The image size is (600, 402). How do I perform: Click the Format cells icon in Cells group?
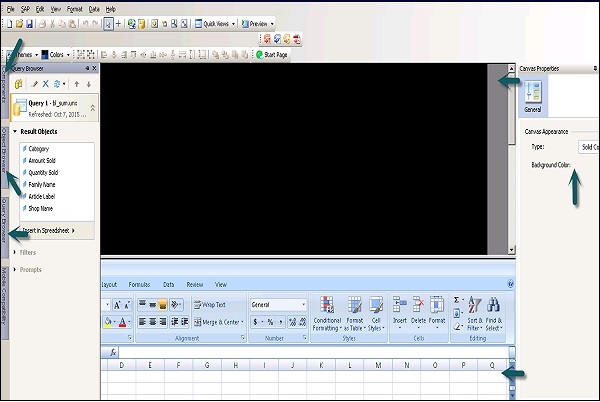(x=437, y=313)
